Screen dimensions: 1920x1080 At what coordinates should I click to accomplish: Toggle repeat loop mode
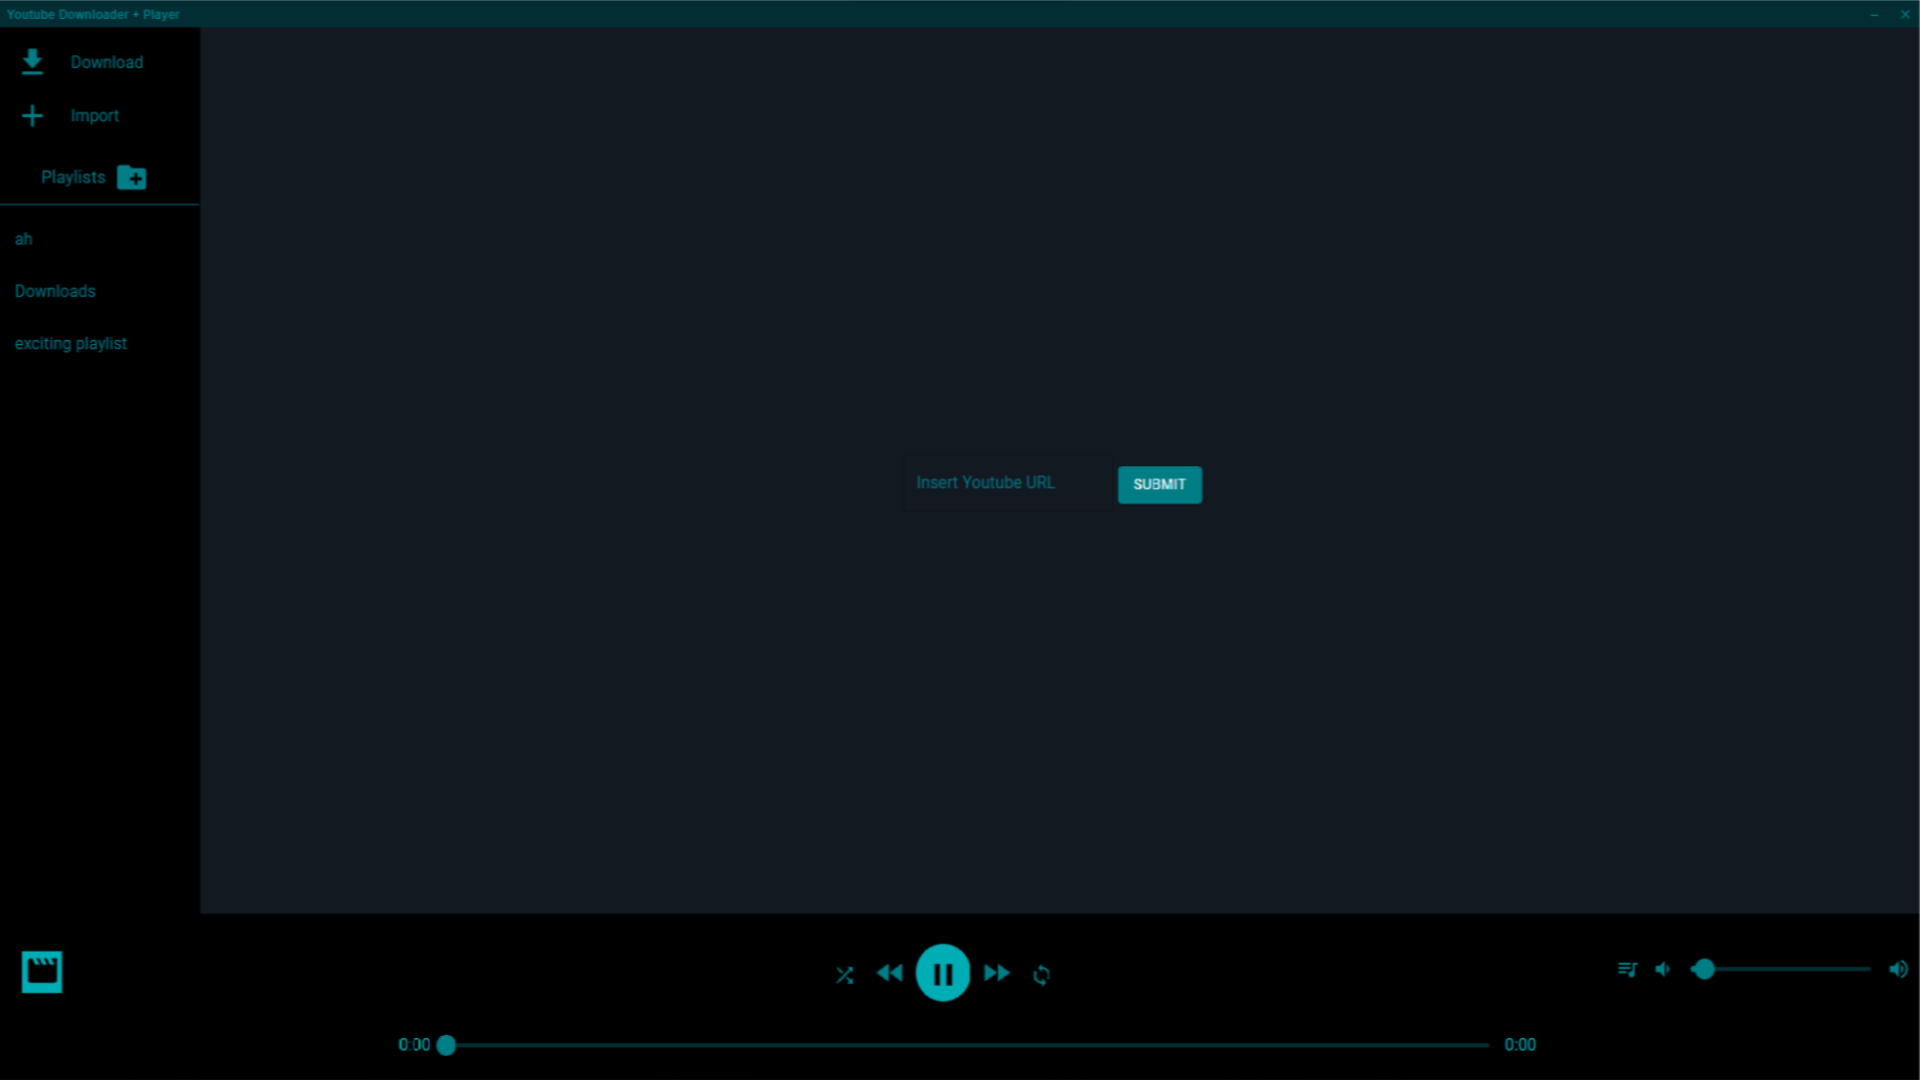coord(1041,975)
